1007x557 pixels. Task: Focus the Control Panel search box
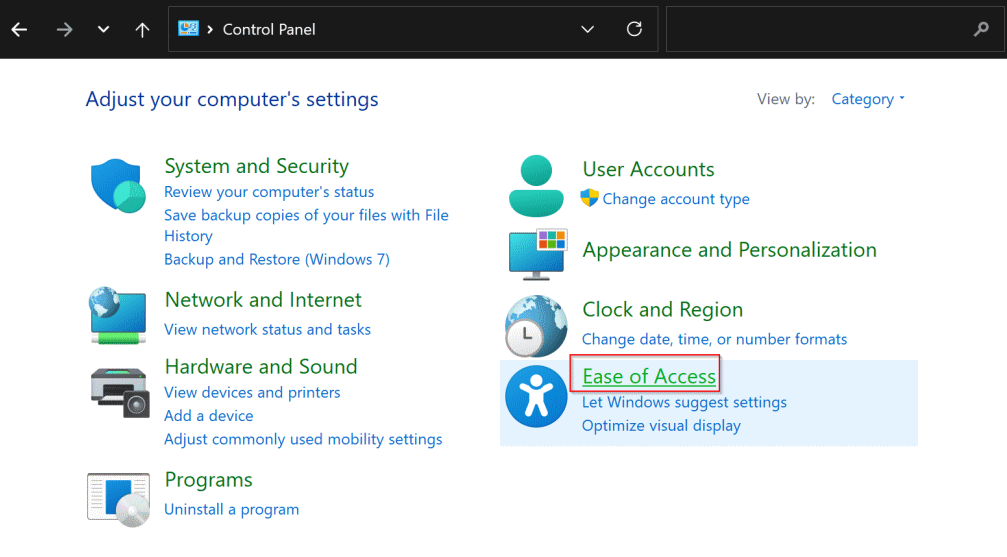tap(835, 29)
